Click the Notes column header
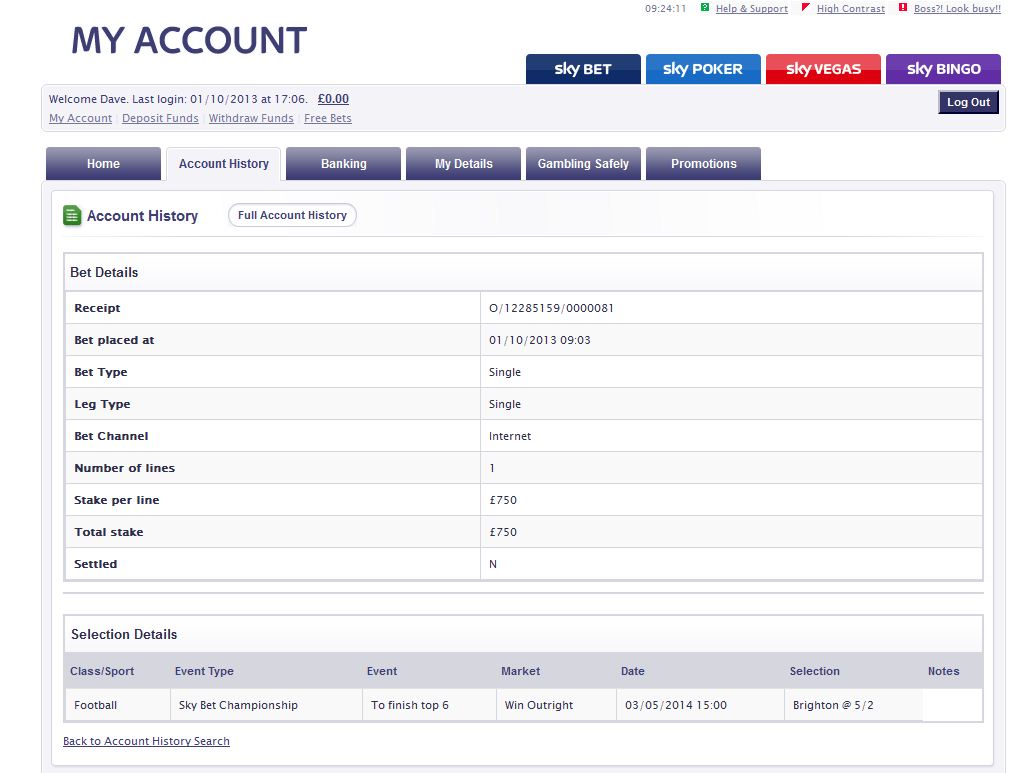1036x773 pixels. (944, 671)
